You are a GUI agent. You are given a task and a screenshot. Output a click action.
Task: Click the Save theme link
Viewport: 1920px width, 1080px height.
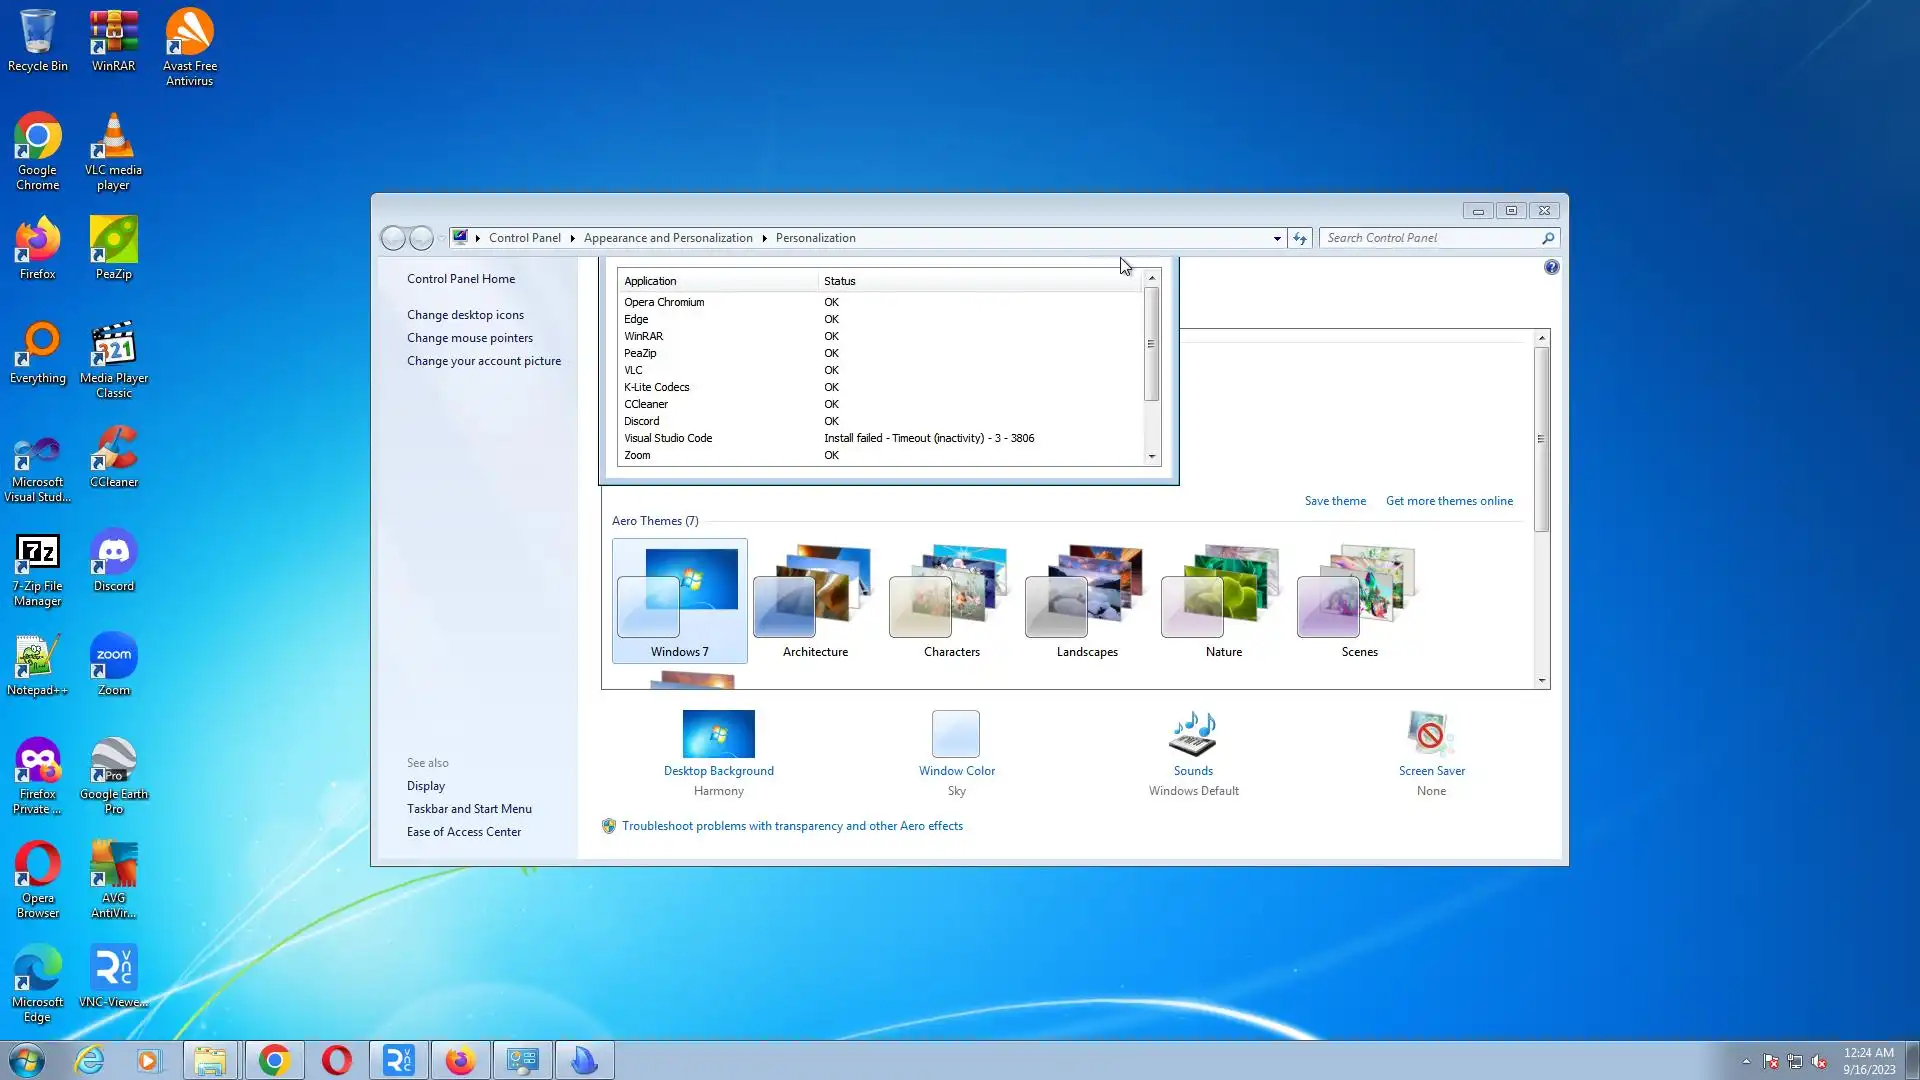pyautogui.click(x=1334, y=501)
